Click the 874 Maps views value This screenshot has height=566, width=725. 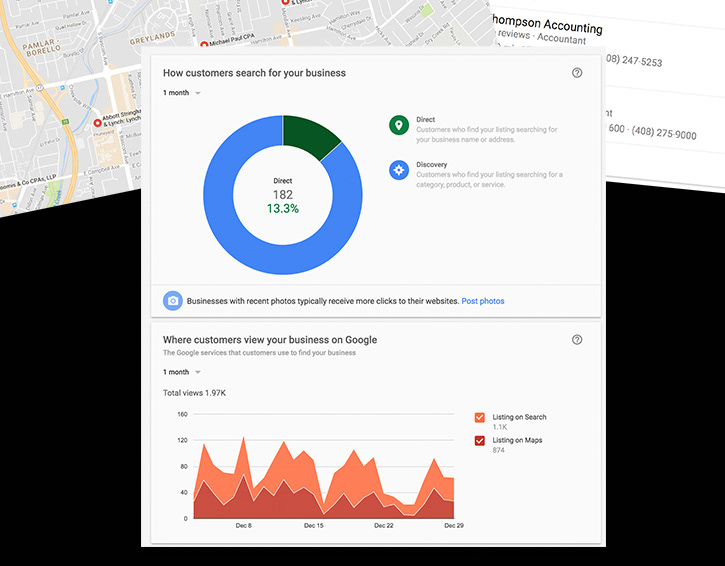tap(498, 450)
